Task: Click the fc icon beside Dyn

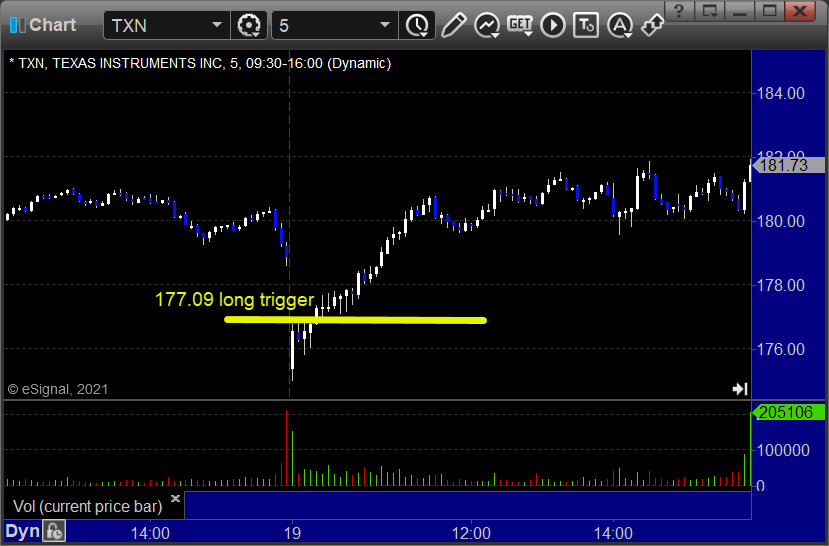Action: tap(54, 531)
